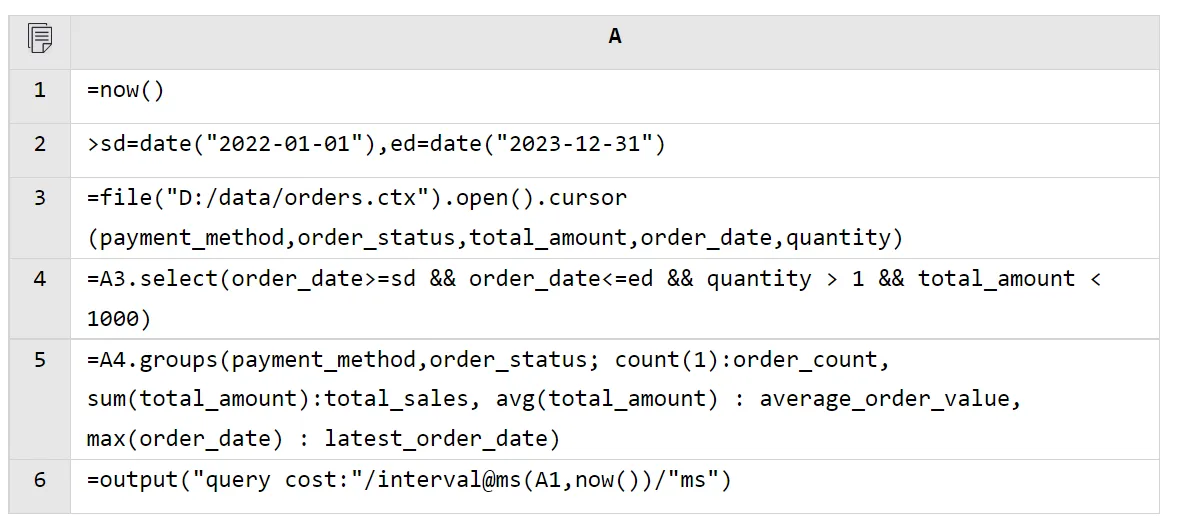Highlight row 4 via its row number
This screenshot has height=531, width=1180.
click(40, 279)
